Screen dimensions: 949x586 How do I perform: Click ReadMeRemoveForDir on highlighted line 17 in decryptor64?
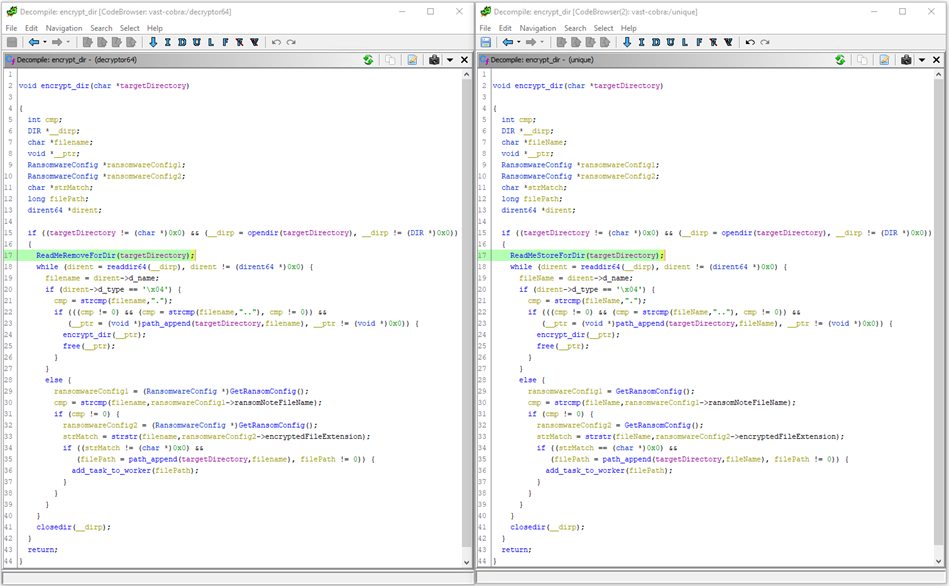pos(76,255)
